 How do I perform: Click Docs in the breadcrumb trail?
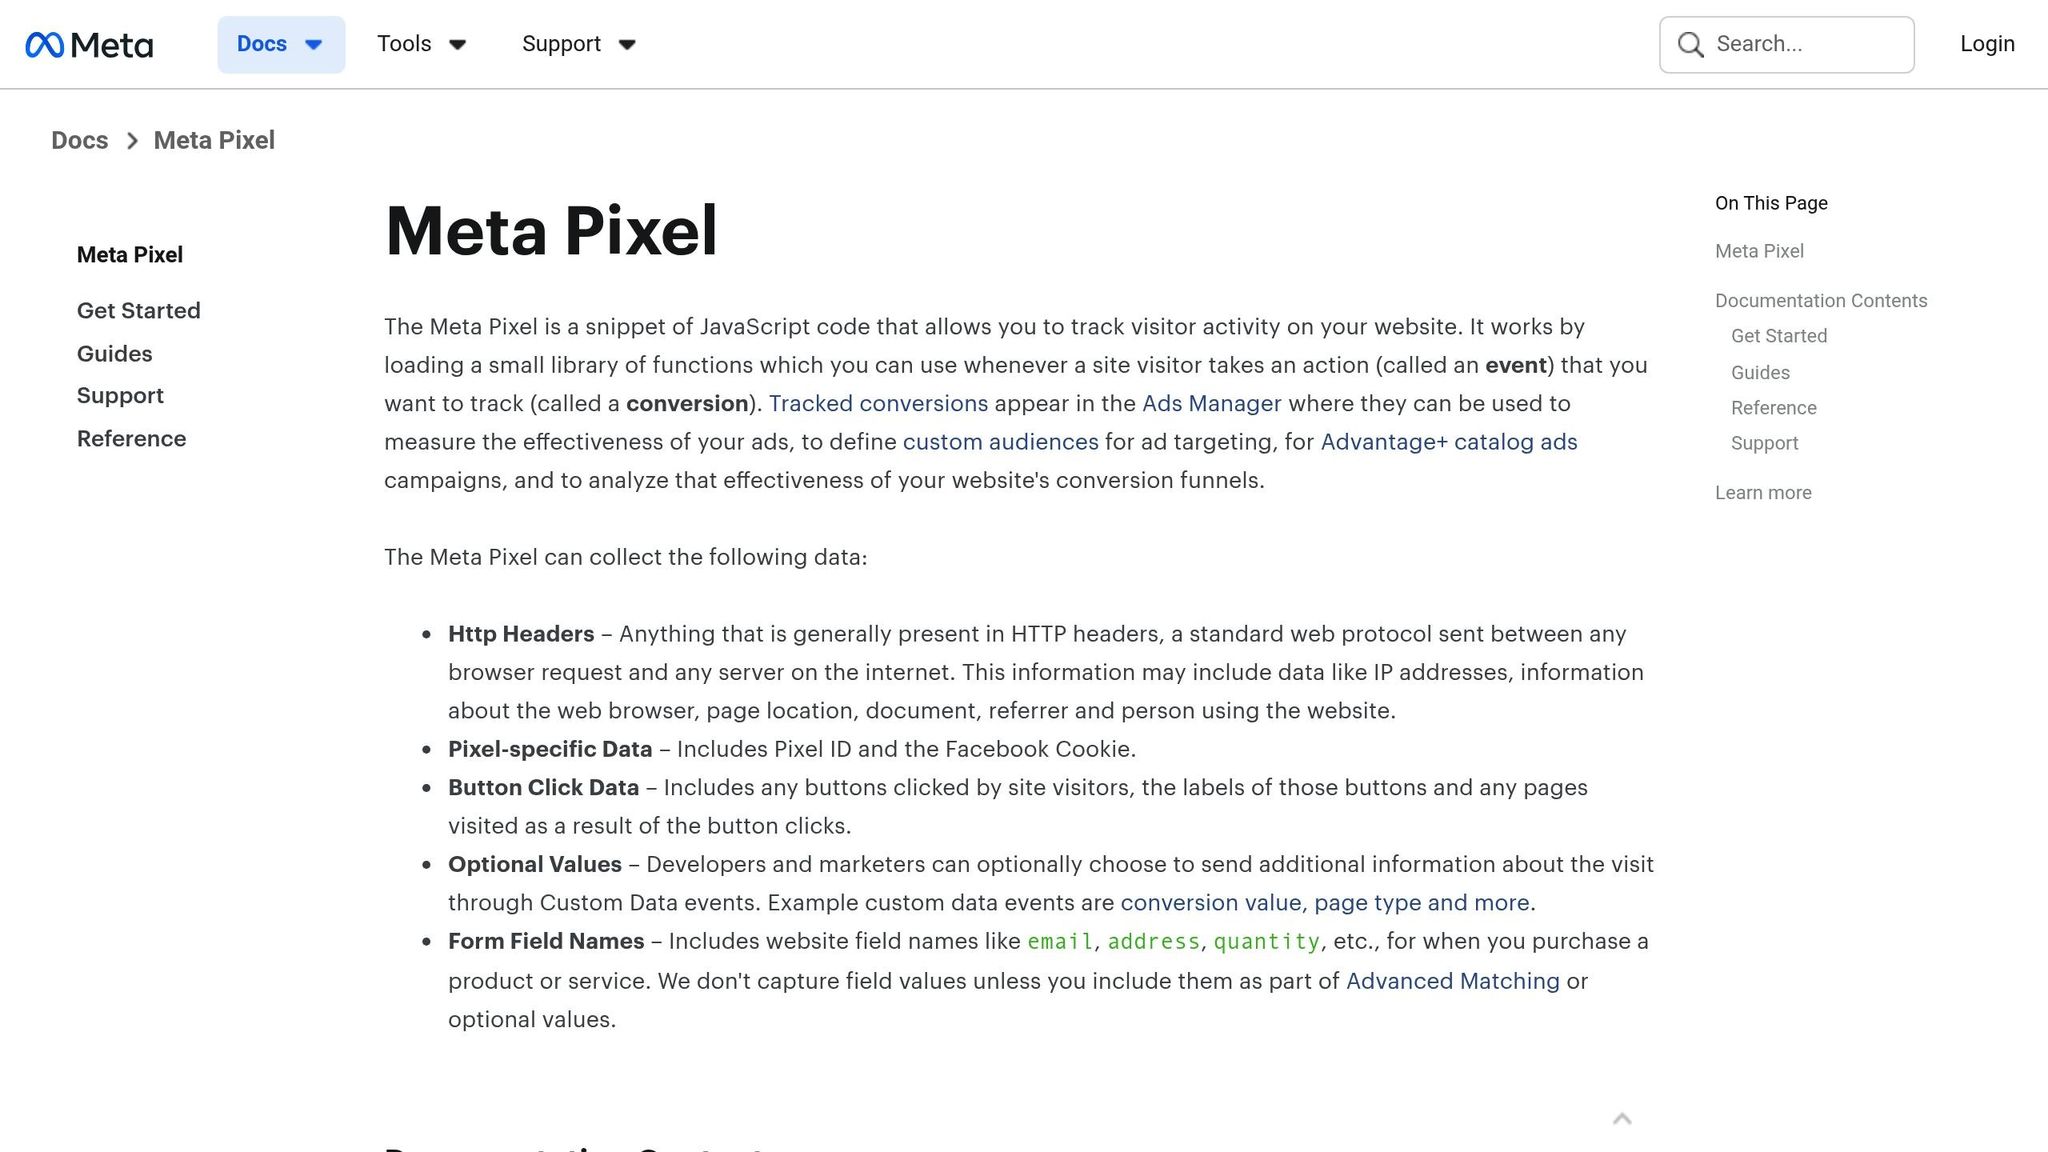(x=79, y=140)
